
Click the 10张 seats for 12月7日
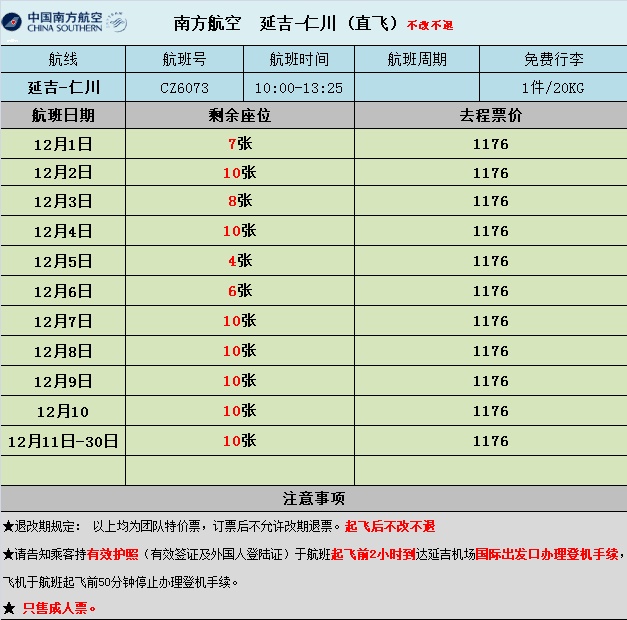[x=240, y=320]
